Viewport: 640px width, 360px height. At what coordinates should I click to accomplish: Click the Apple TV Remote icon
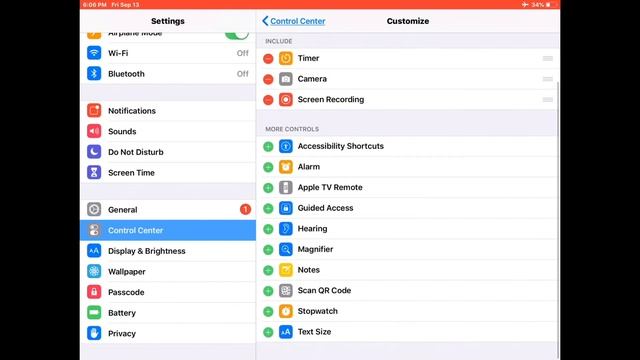[286, 187]
